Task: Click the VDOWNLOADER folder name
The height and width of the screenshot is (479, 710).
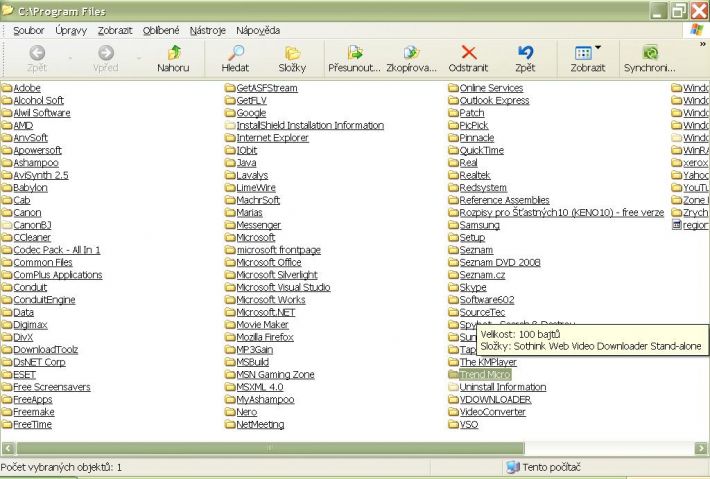Action: click(495, 399)
